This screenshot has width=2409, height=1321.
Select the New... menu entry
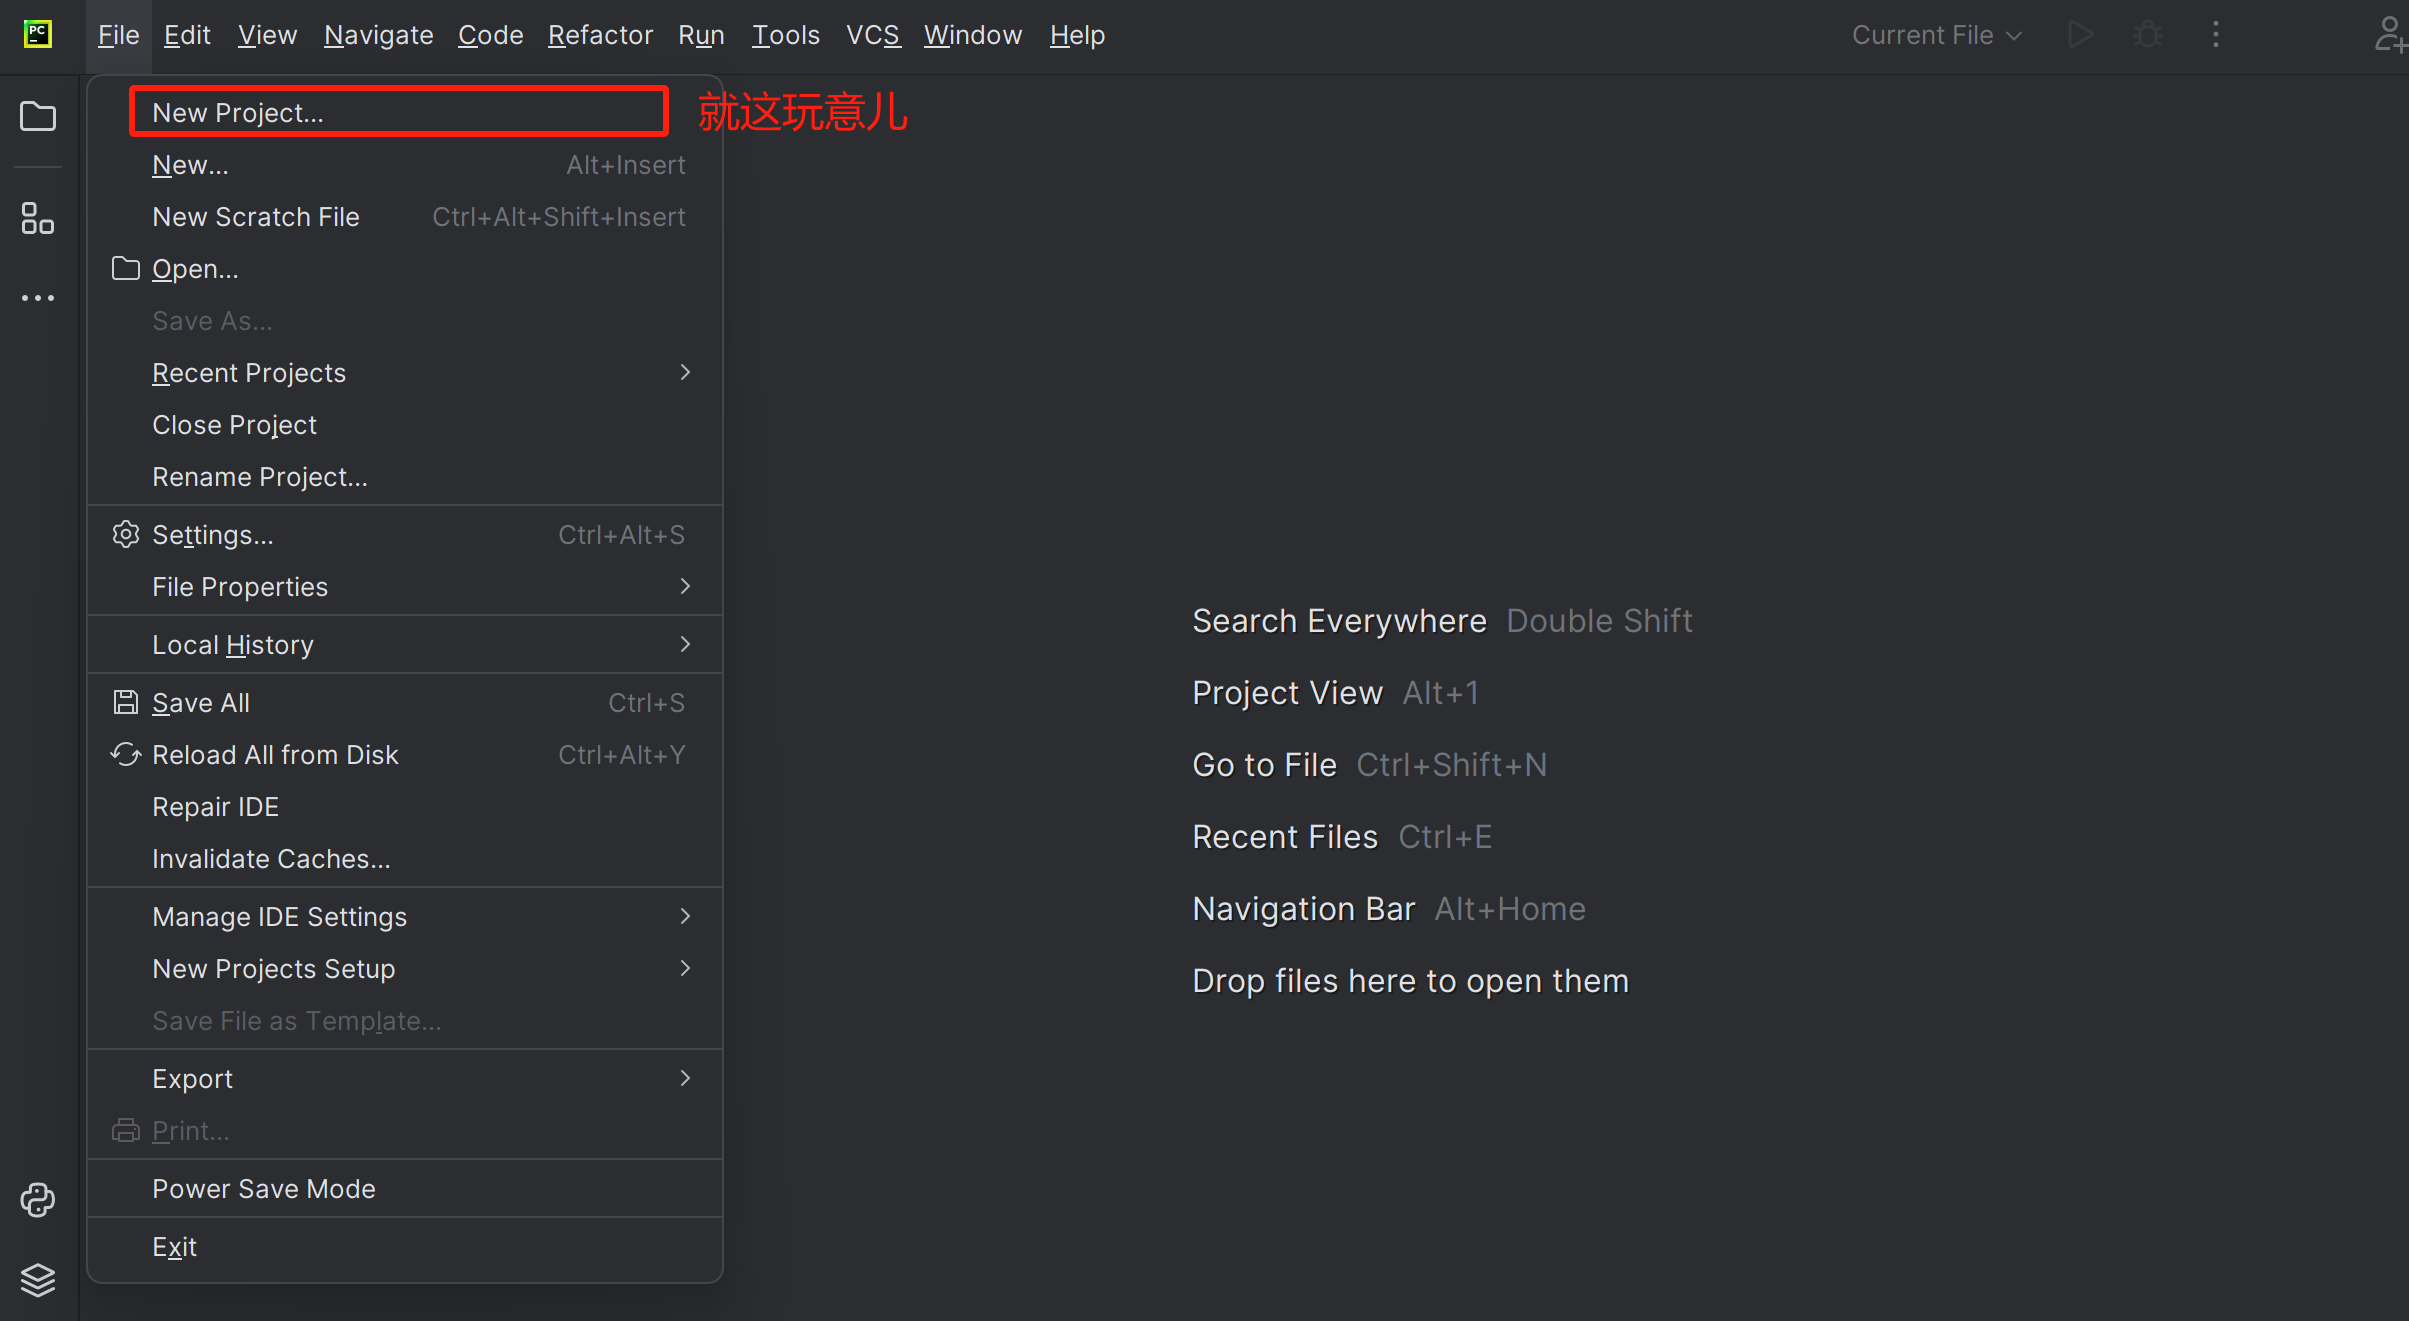point(405,164)
